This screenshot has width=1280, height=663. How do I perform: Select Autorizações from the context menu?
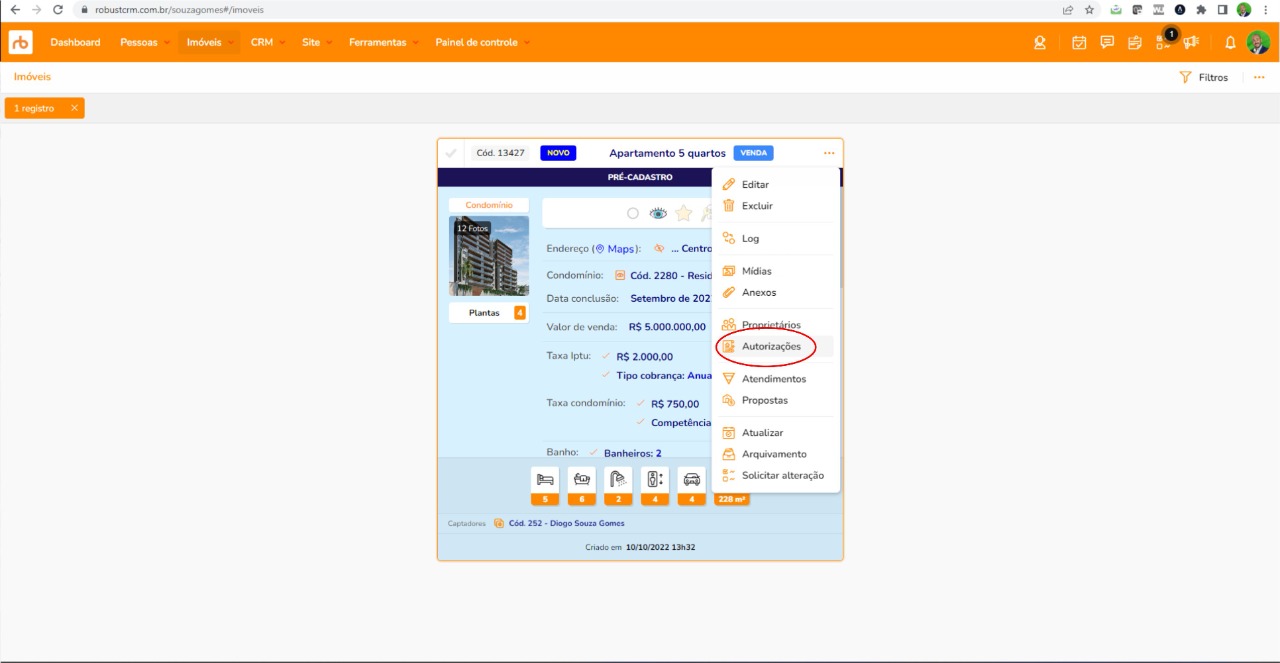pos(770,347)
